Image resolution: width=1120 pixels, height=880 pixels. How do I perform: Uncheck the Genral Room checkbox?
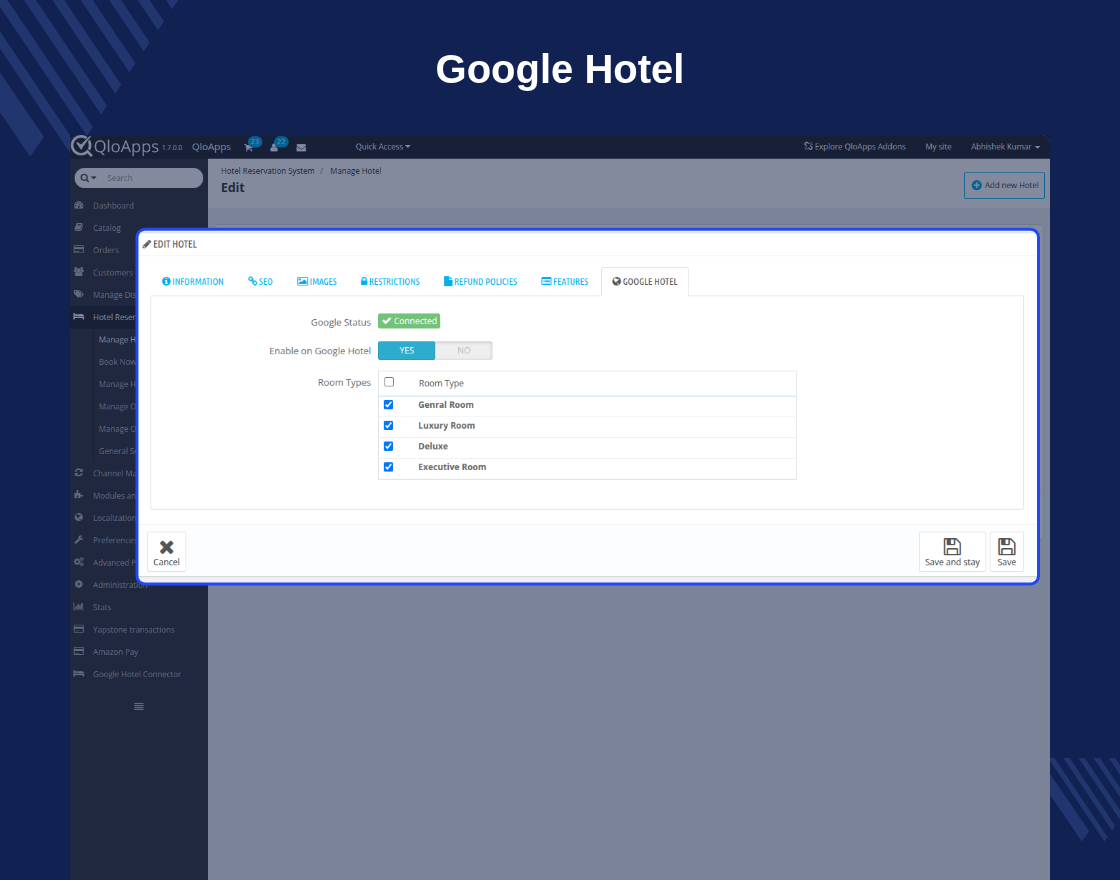pos(389,405)
